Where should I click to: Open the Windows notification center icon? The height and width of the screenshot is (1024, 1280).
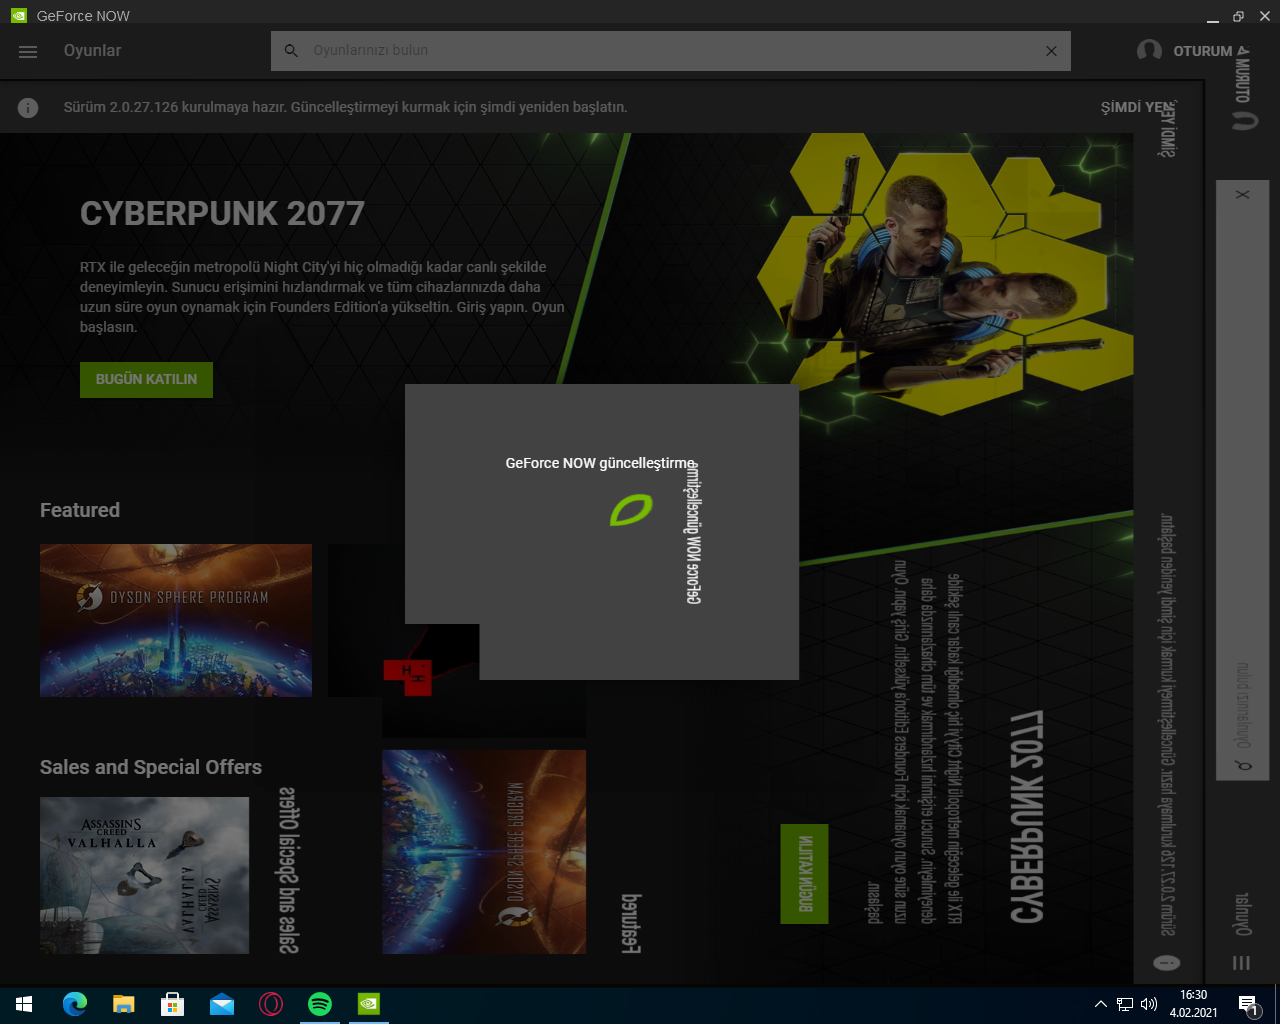pos(1248,1004)
